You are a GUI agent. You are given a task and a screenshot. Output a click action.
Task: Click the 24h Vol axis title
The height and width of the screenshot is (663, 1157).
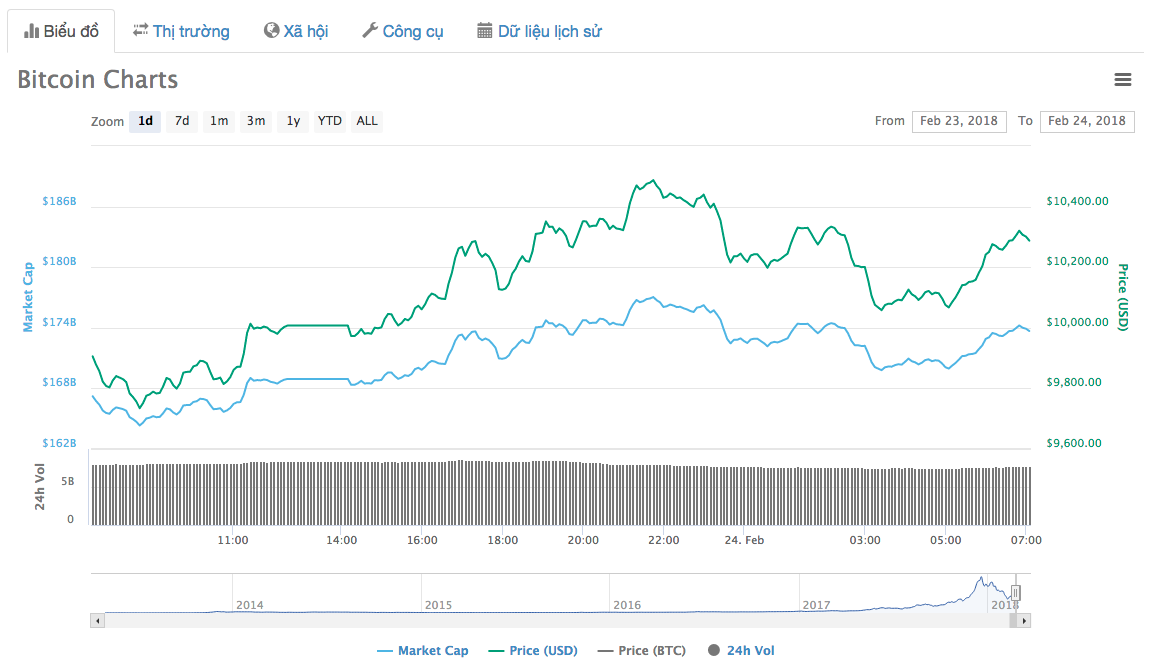(x=40, y=487)
